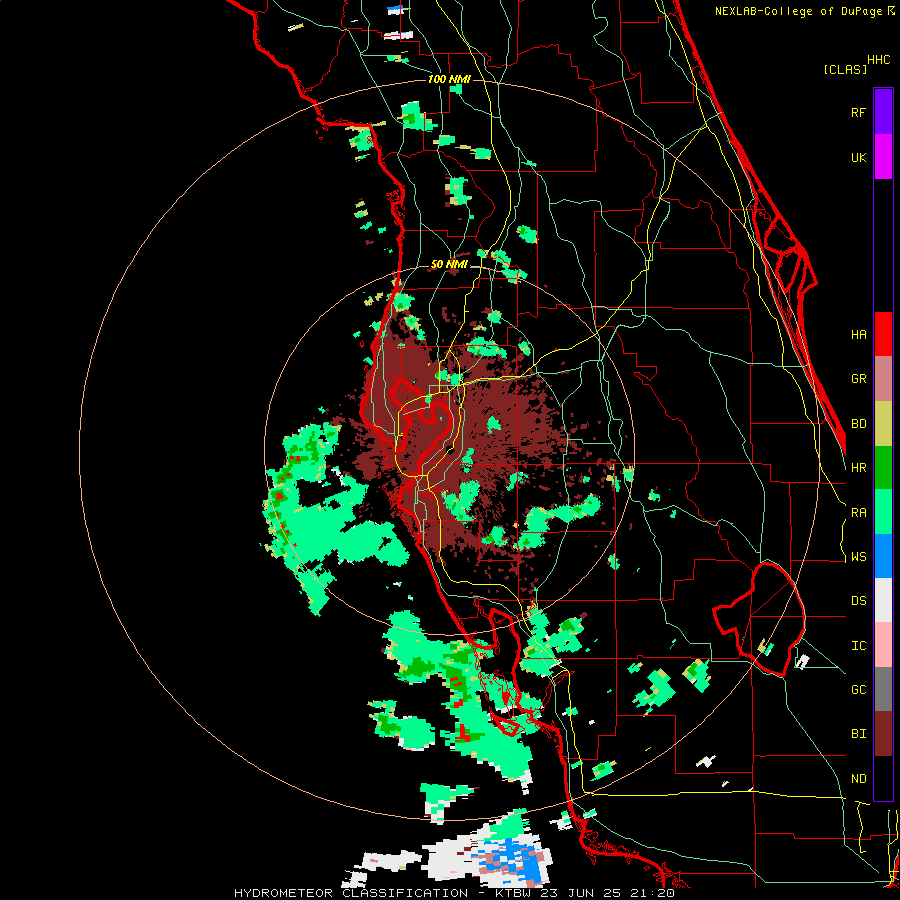Image resolution: width=900 pixels, height=900 pixels.
Task: Click the BD legend label
Action: [x=858, y=424]
